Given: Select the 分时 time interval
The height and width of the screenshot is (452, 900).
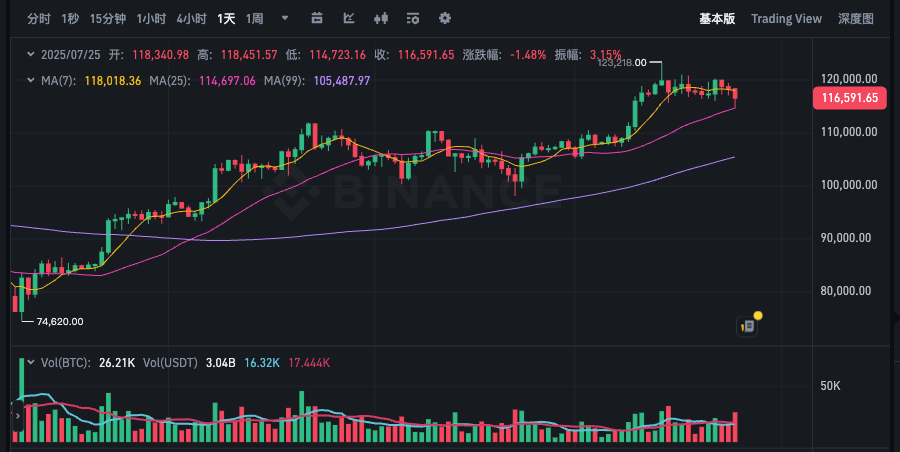Looking at the screenshot, I should pyautogui.click(x=38, y=18).
